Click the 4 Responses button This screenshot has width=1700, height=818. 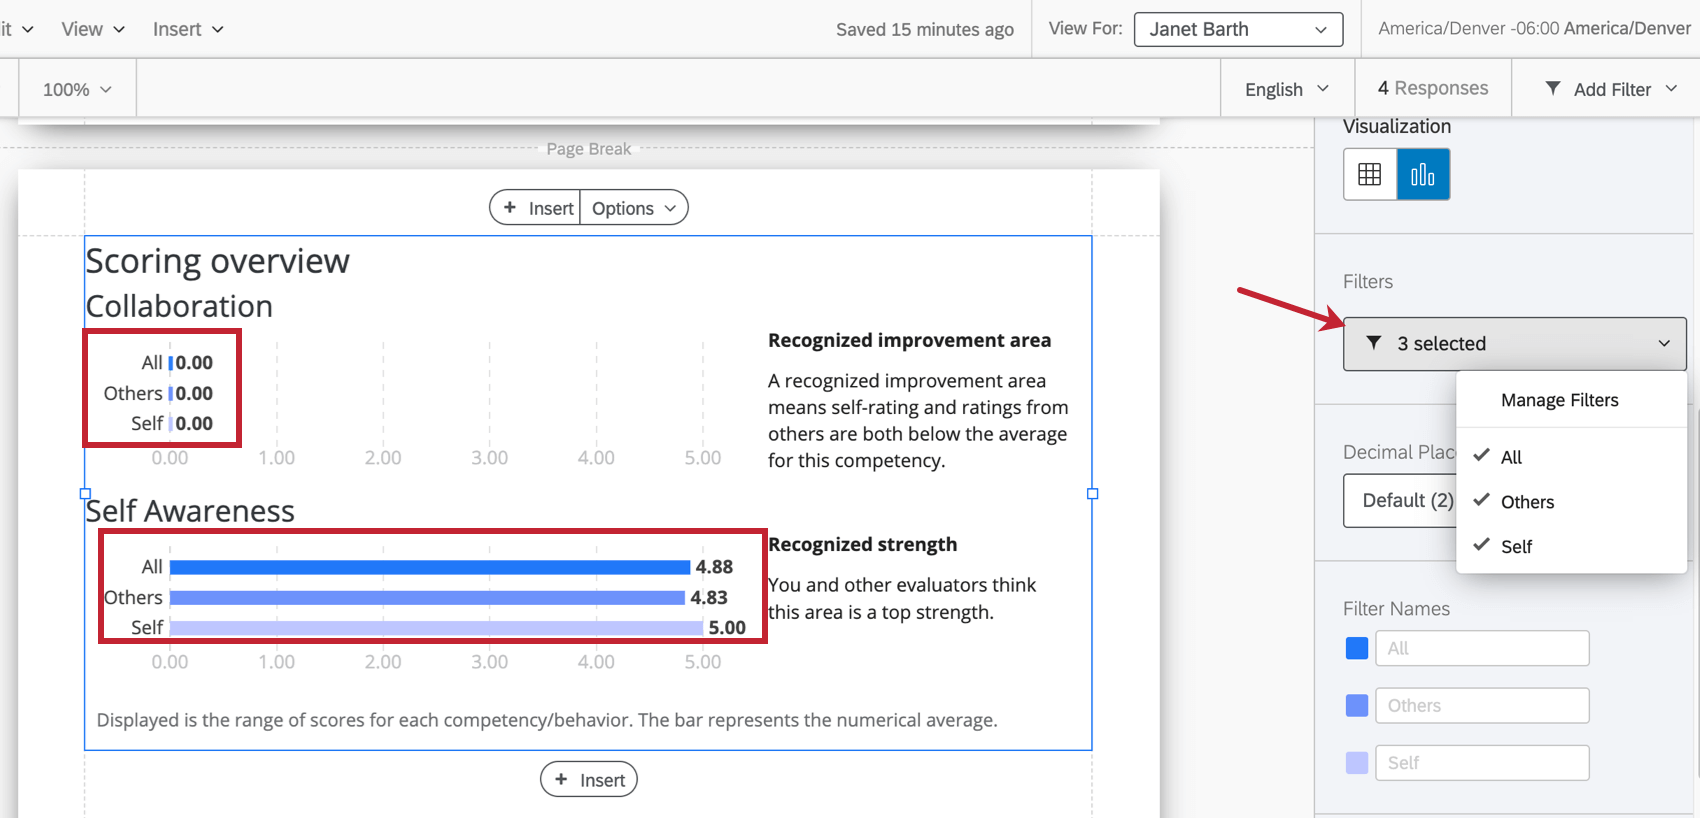pyautogui.click(x=1433, y=88)
